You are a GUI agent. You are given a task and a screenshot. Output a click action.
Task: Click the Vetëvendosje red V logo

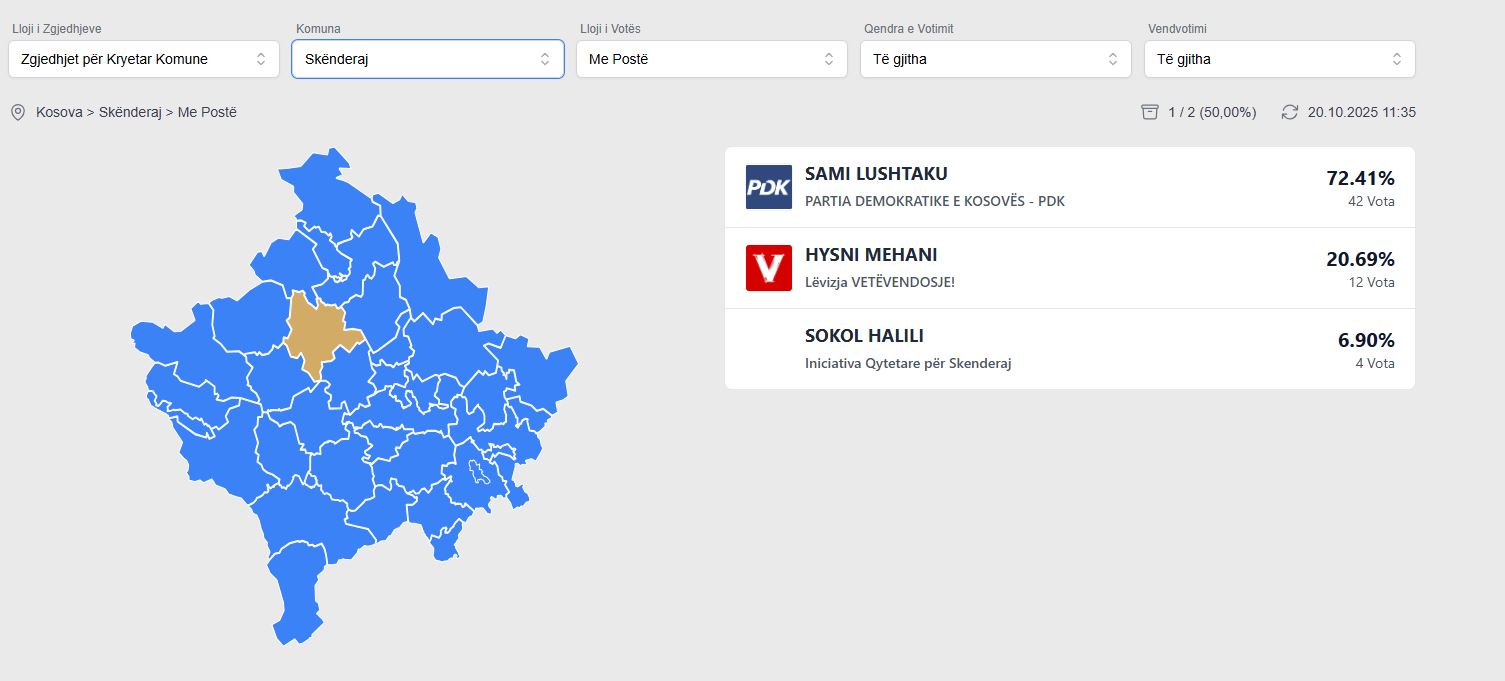(768, 268)
